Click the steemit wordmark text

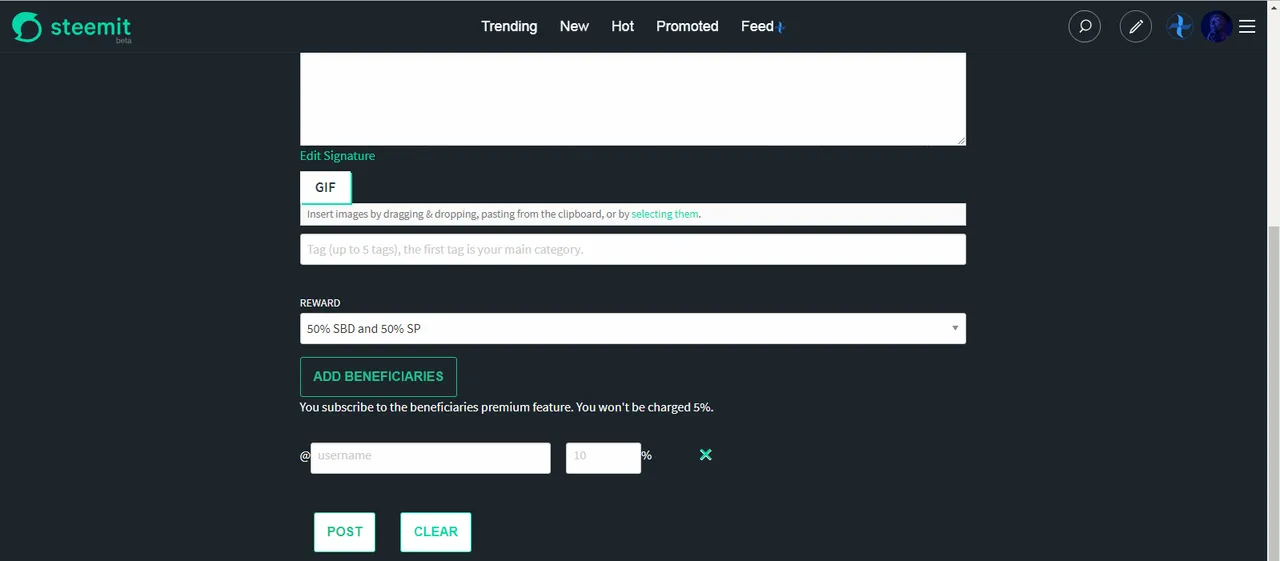[x=91, y=27]
